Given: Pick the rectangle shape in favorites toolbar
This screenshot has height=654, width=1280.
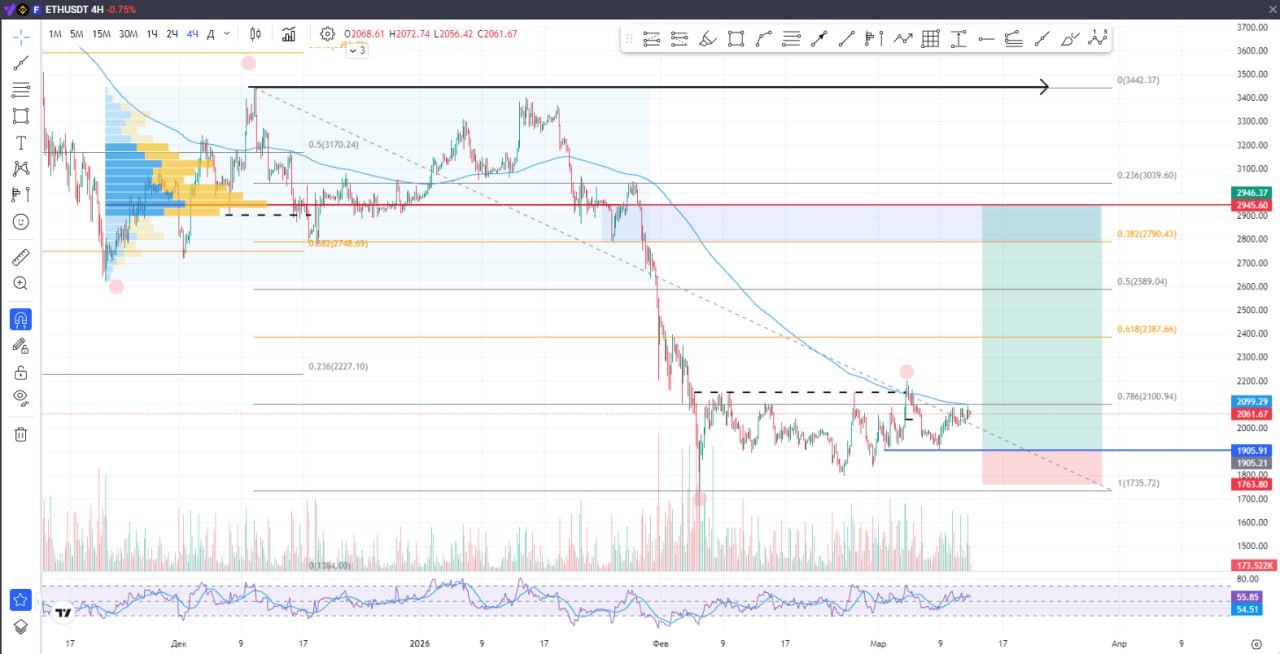Looking at the screenshot, I should coord(736,39).
